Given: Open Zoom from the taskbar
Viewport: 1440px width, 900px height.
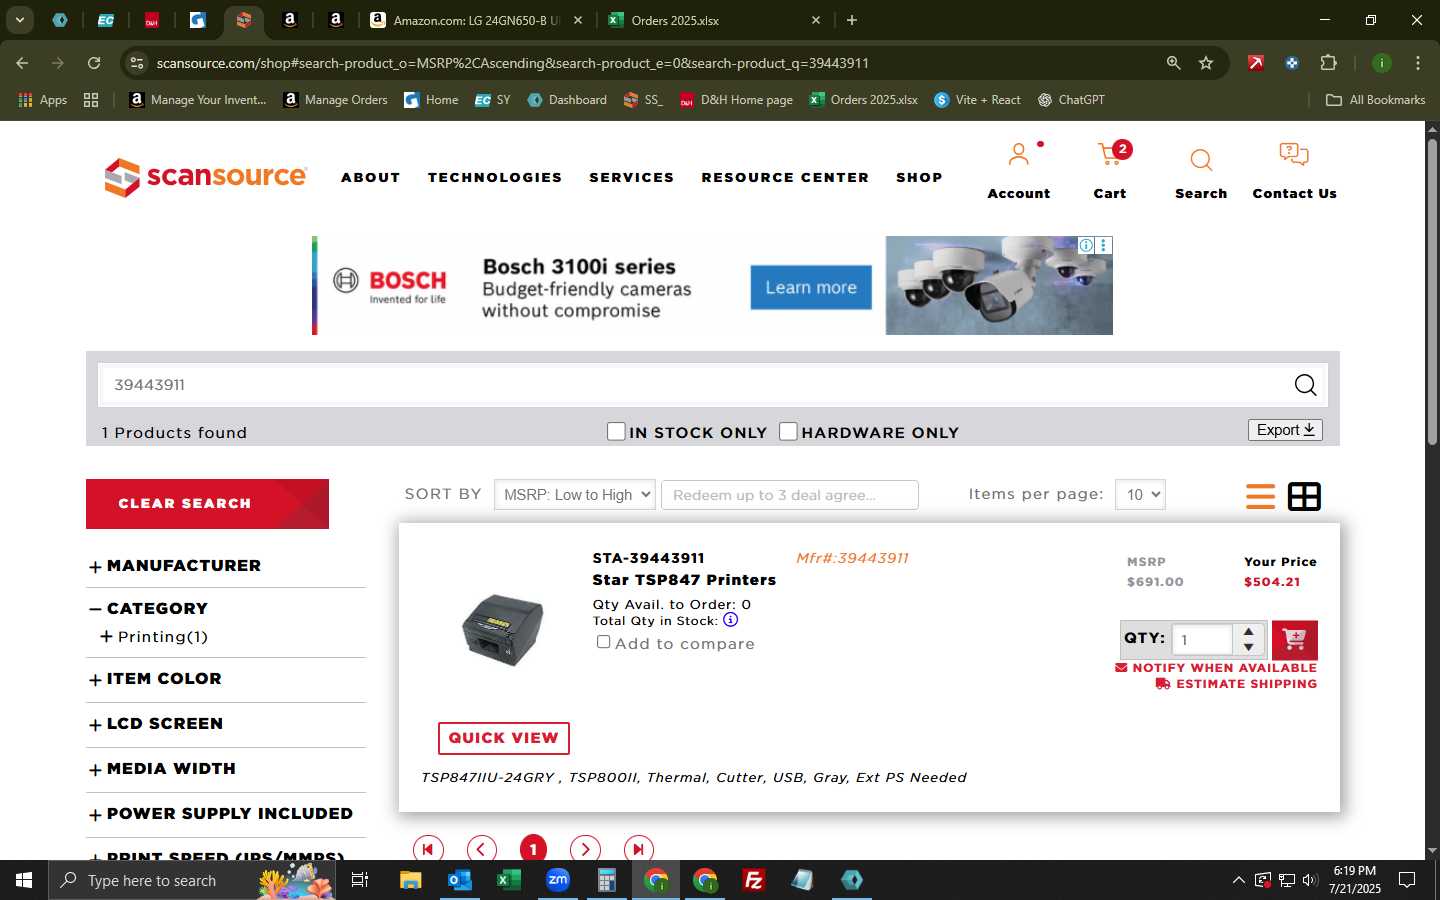Looking at the screenshot, I should [x=558, y=880].
